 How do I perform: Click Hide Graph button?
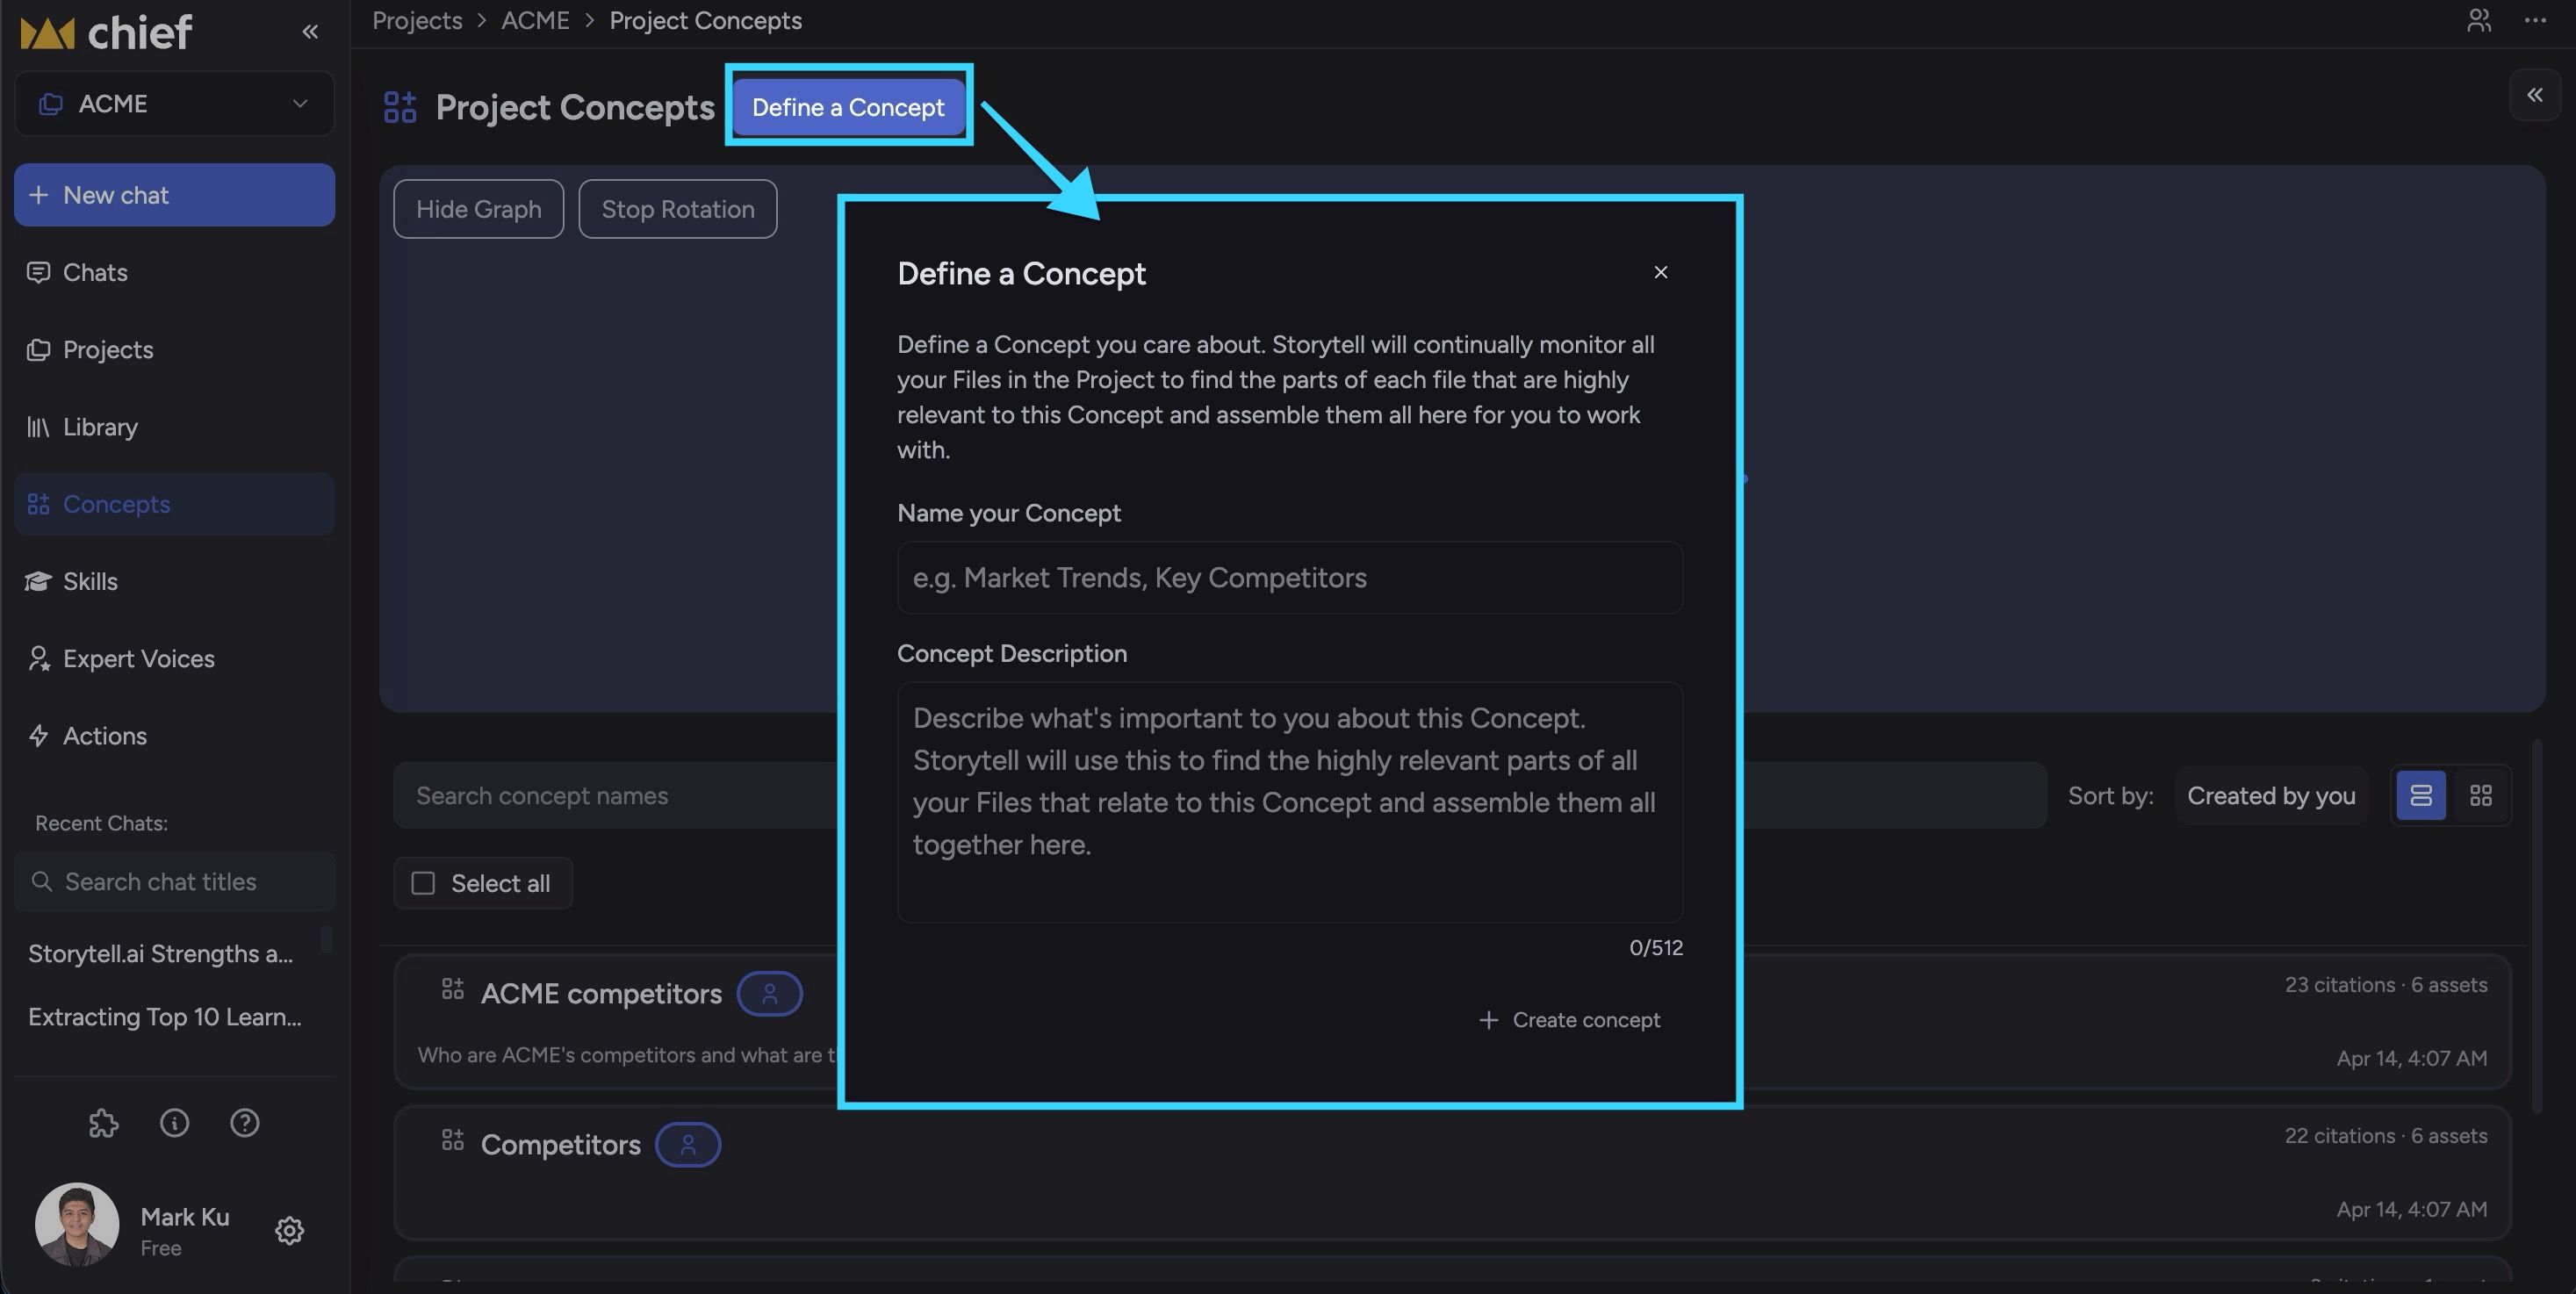[x=479, y=209]
